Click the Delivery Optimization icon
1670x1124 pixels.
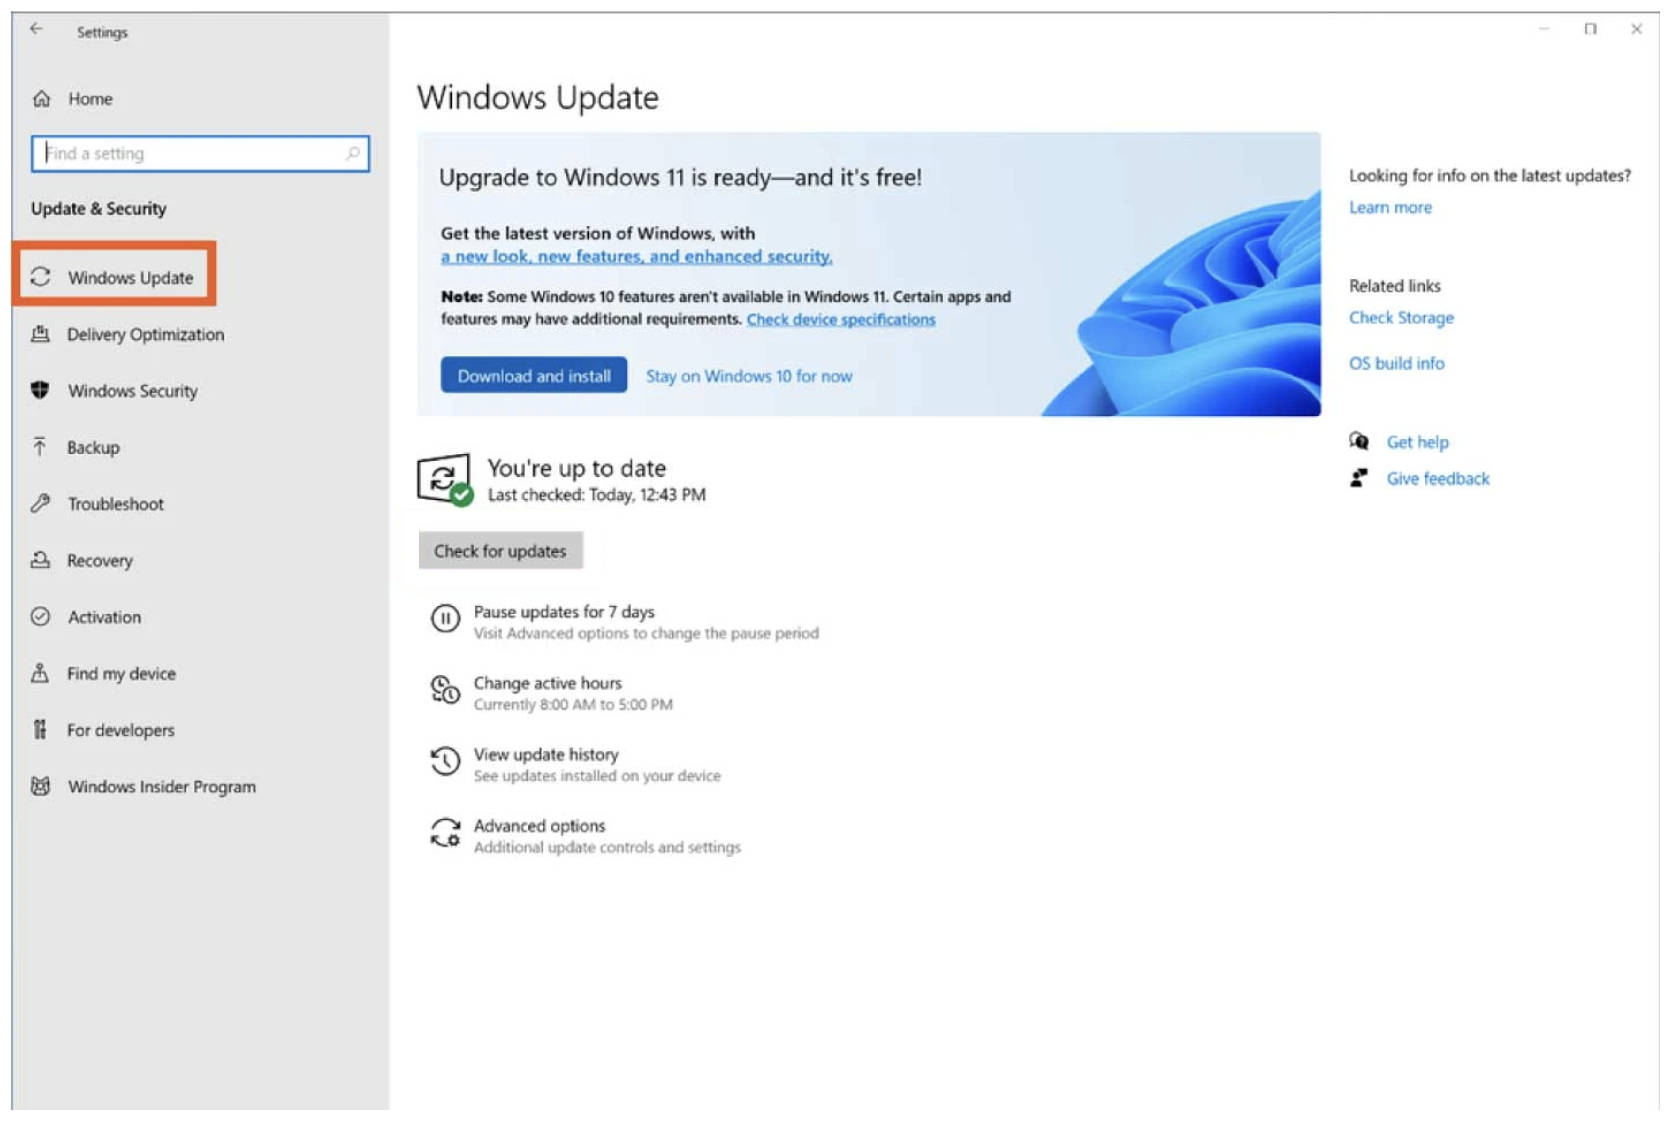coord(40,334)
